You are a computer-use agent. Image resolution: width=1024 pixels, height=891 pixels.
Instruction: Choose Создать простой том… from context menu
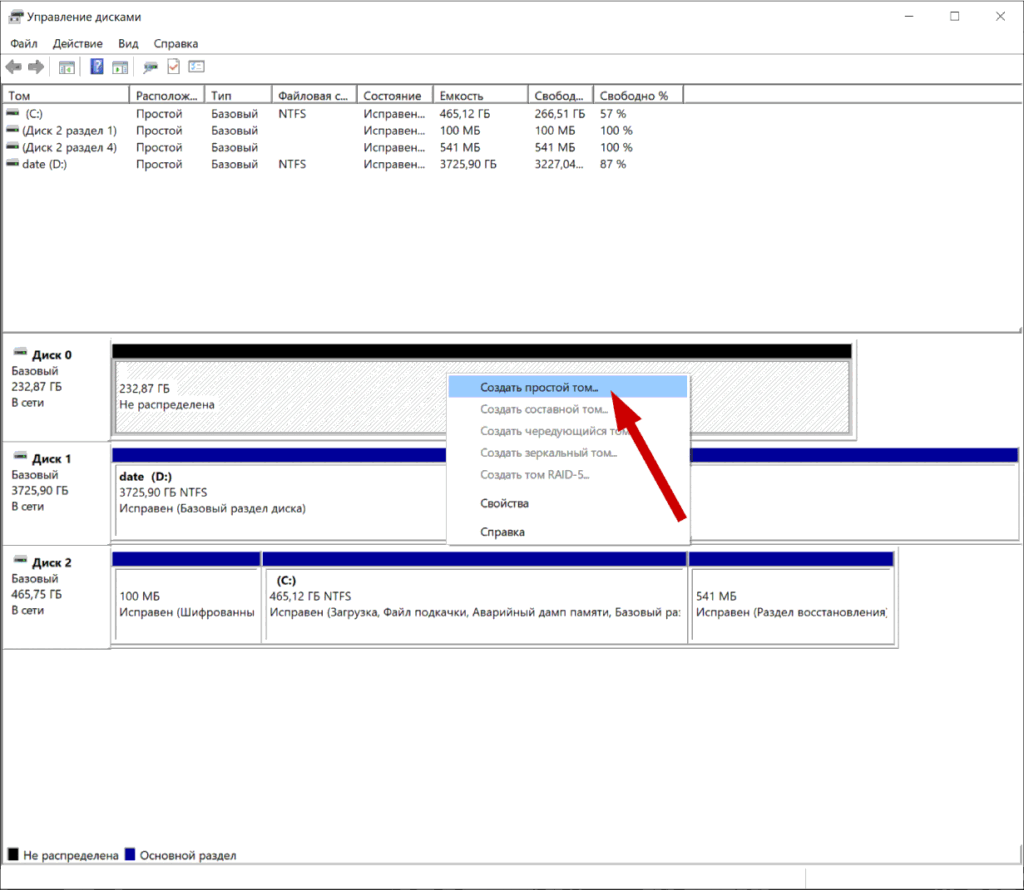point(568,387)
